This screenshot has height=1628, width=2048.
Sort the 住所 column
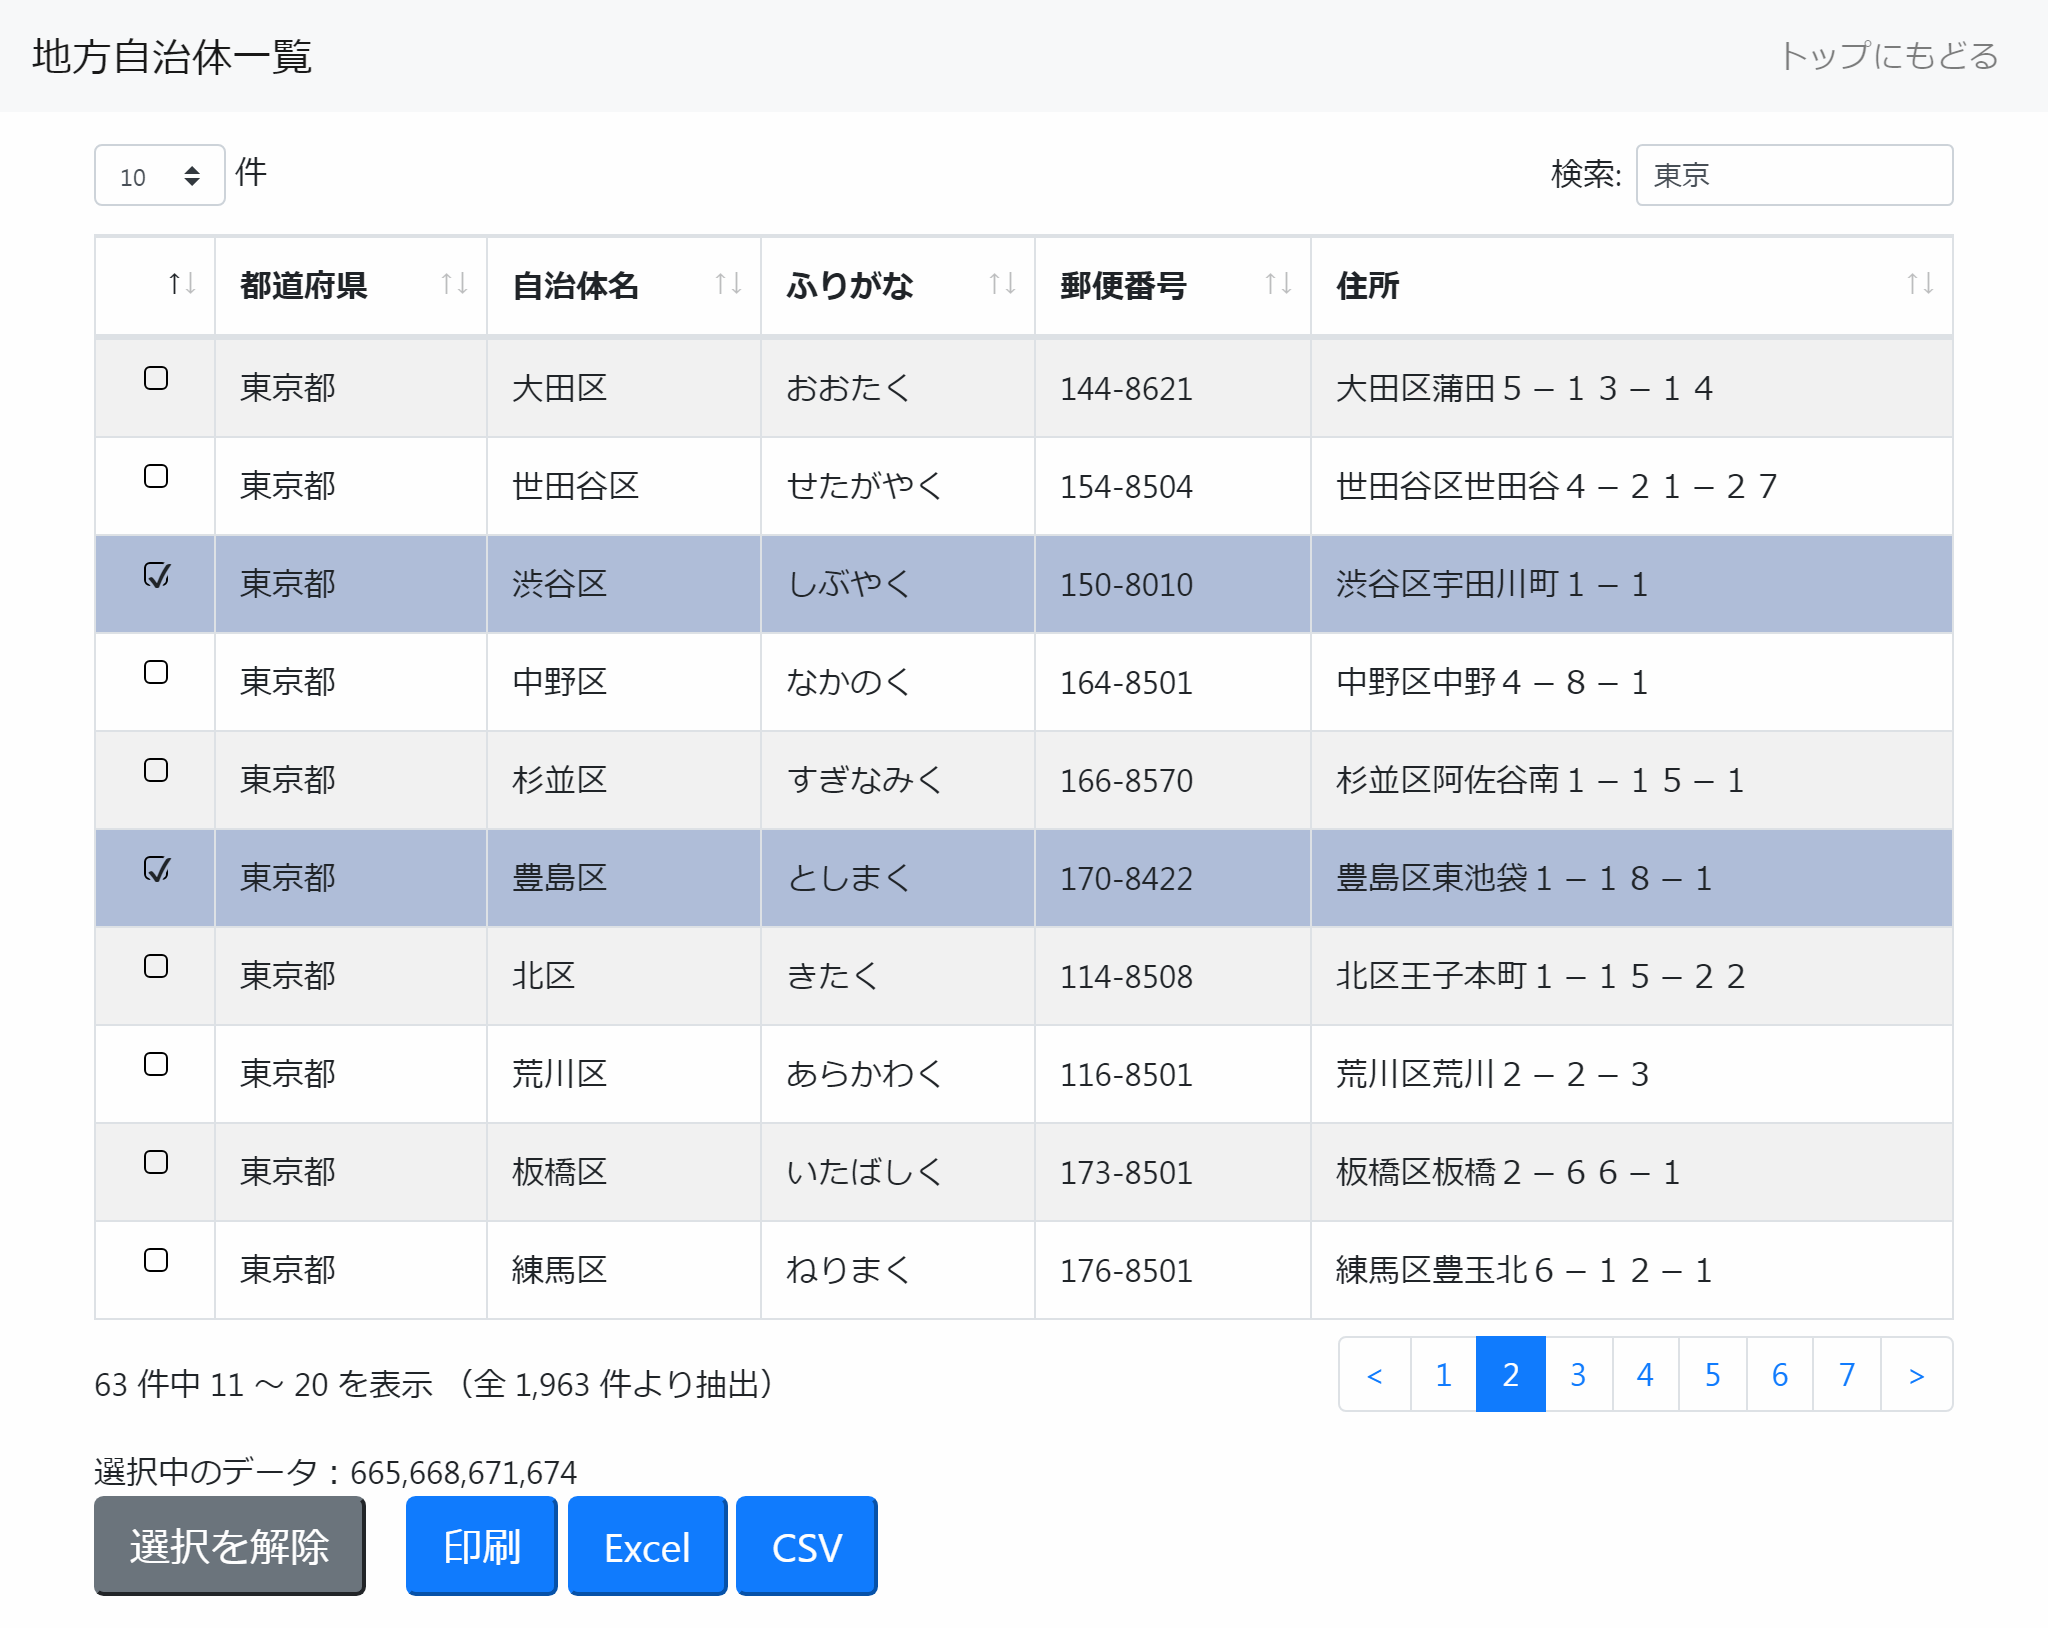tap(1921, 286)
